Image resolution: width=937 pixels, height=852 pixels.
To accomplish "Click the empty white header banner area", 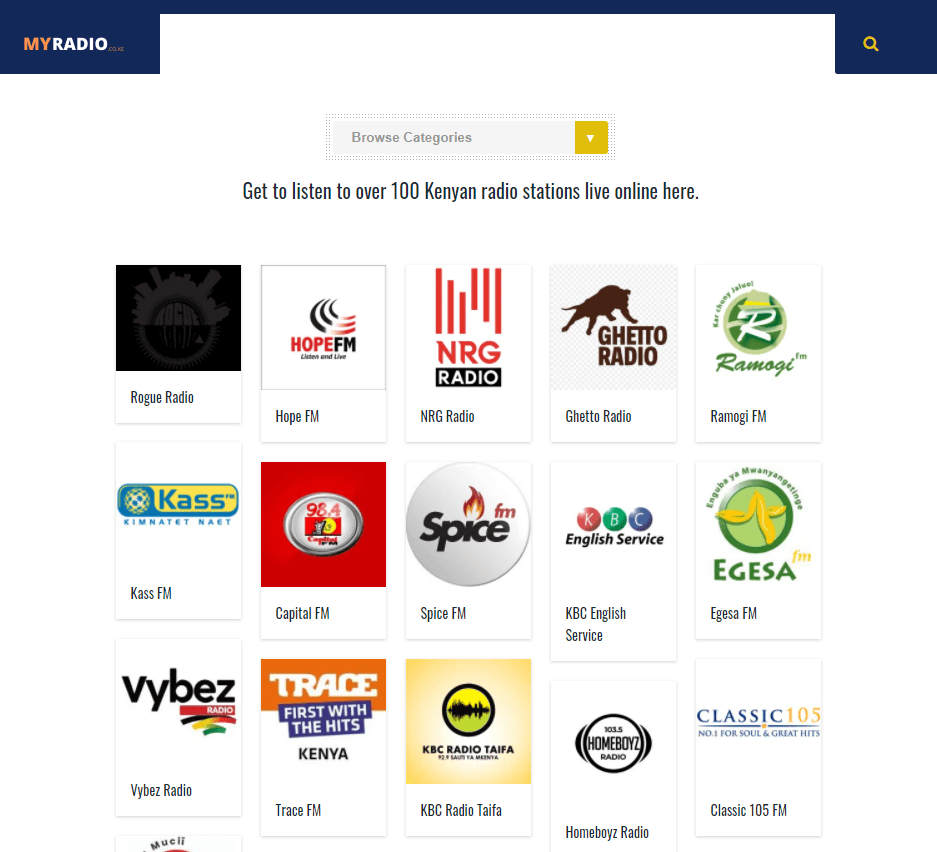I will tap(497, 44).
